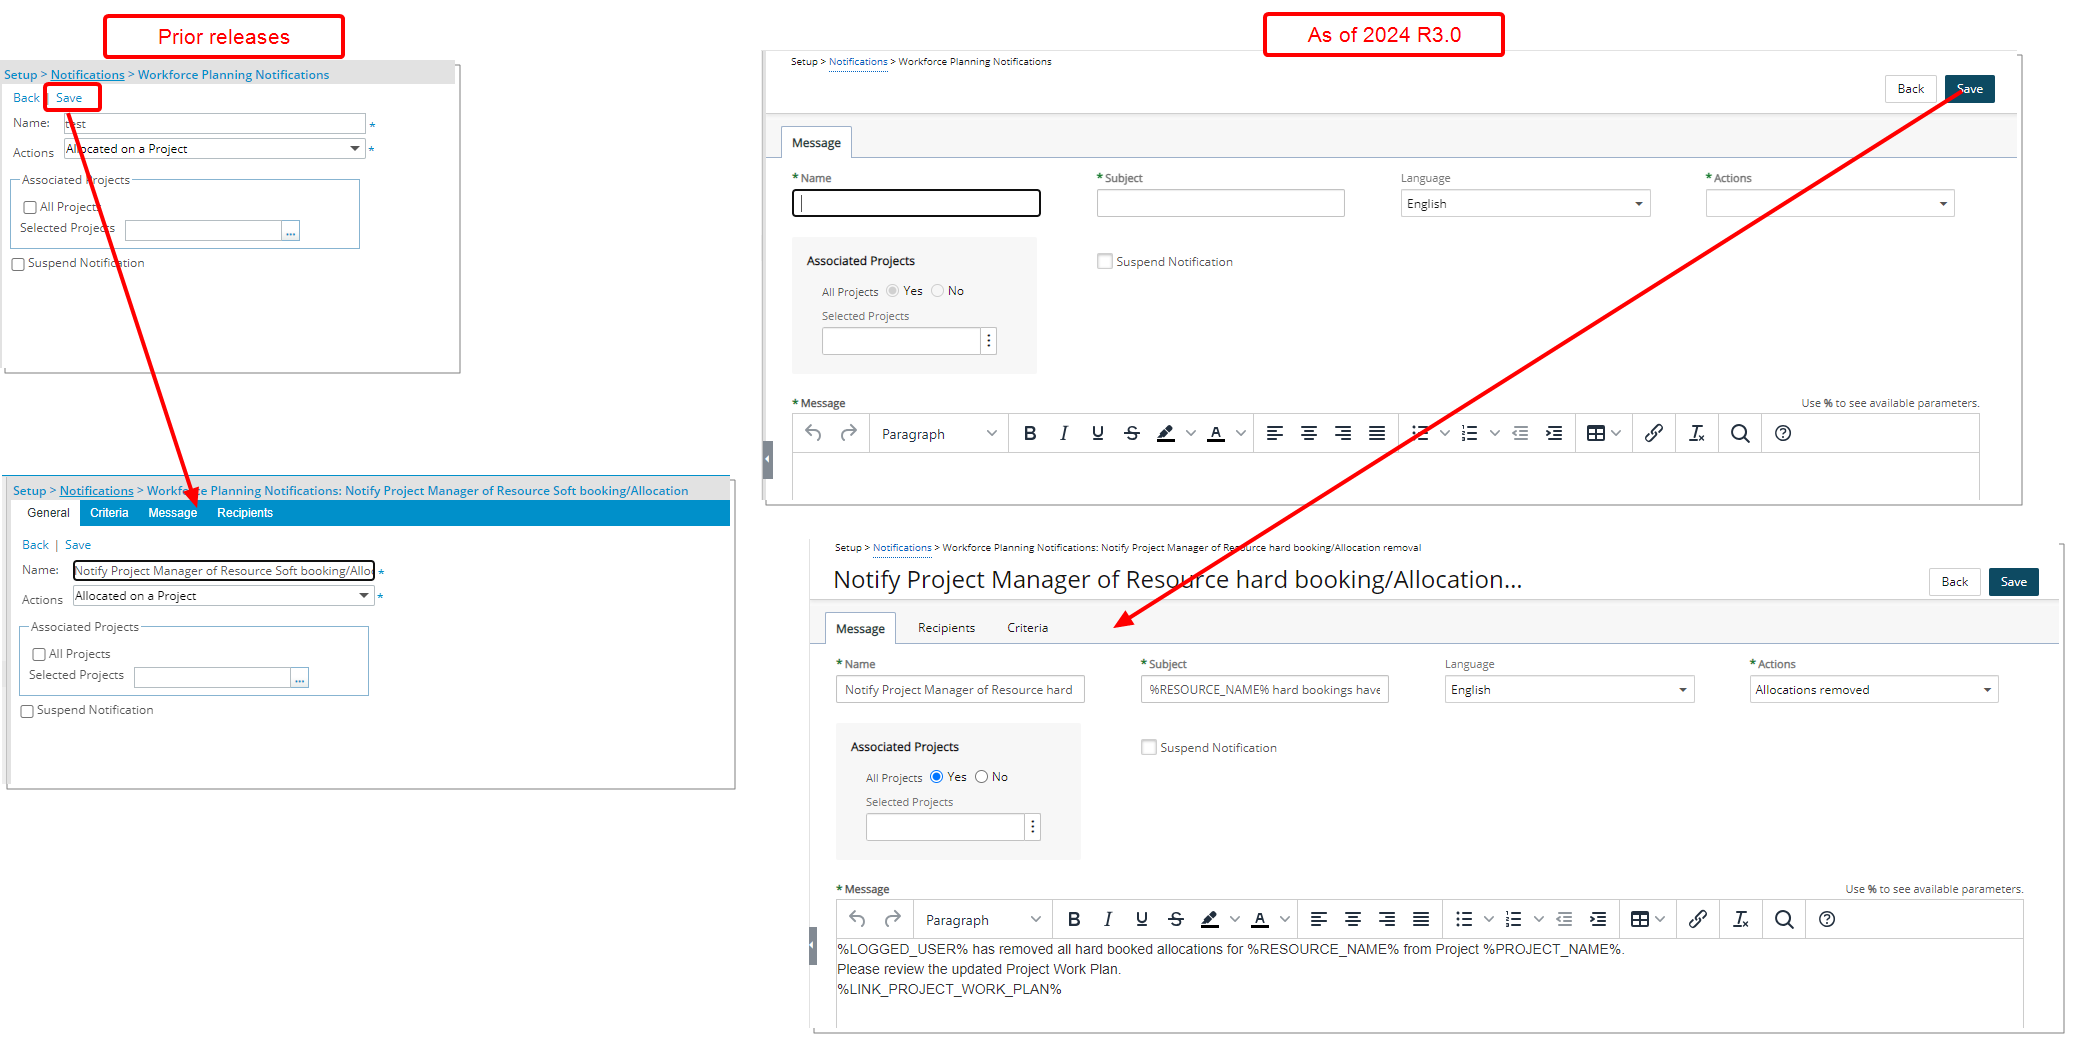Toggle italic in the hard booking message editor

(x=1108, y=919)
